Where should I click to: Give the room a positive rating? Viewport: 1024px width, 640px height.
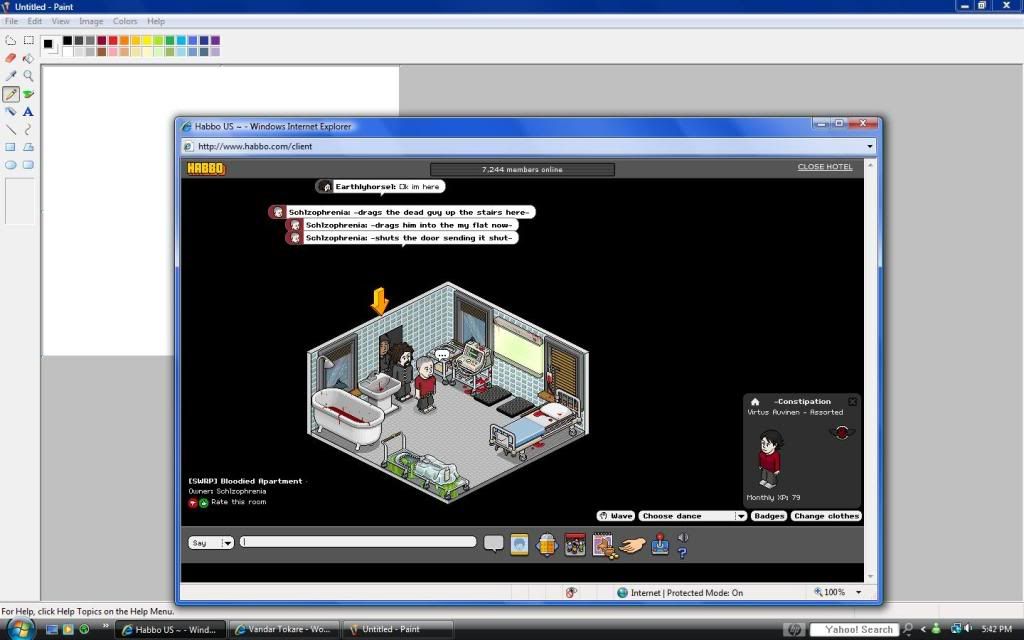(x=203, y=502)
